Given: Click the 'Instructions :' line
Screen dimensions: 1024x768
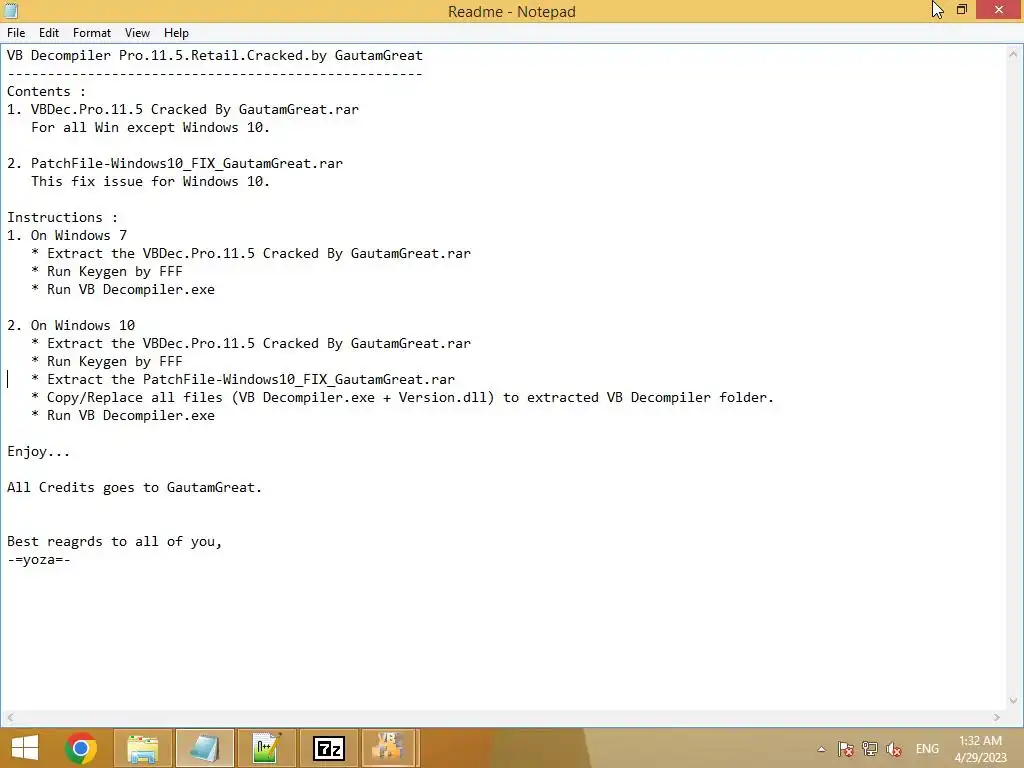Looking at the screenshot, I should coord(63,217).
